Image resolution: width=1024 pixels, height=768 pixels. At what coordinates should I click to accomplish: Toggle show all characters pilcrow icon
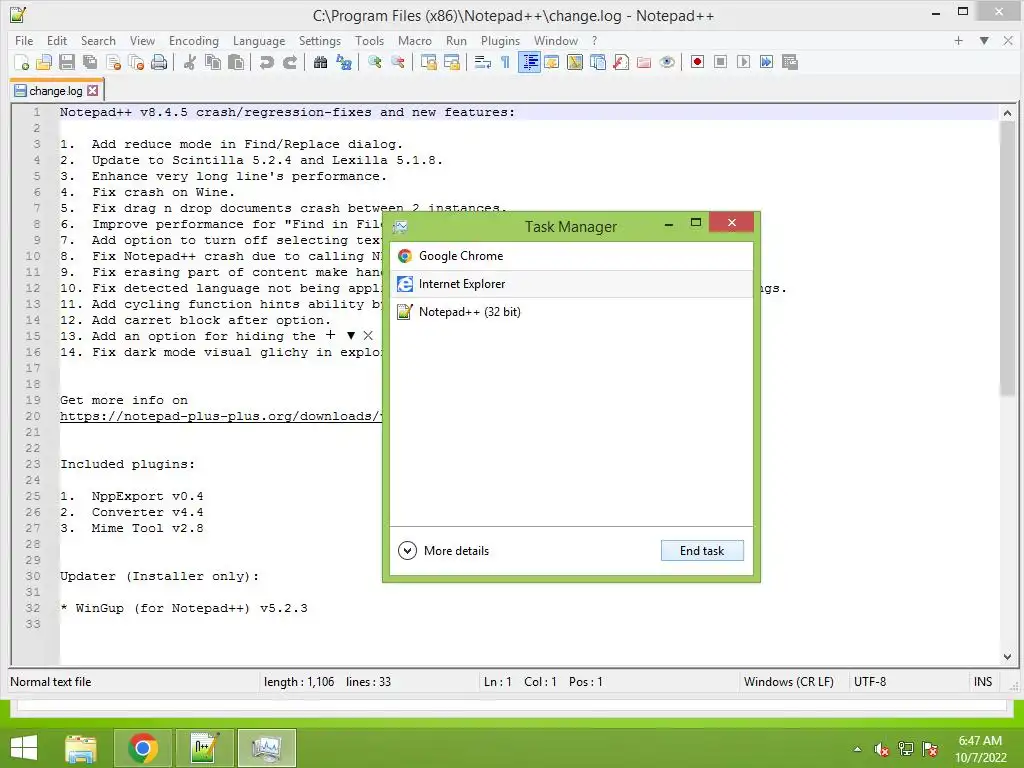click(x=505, y=62)
